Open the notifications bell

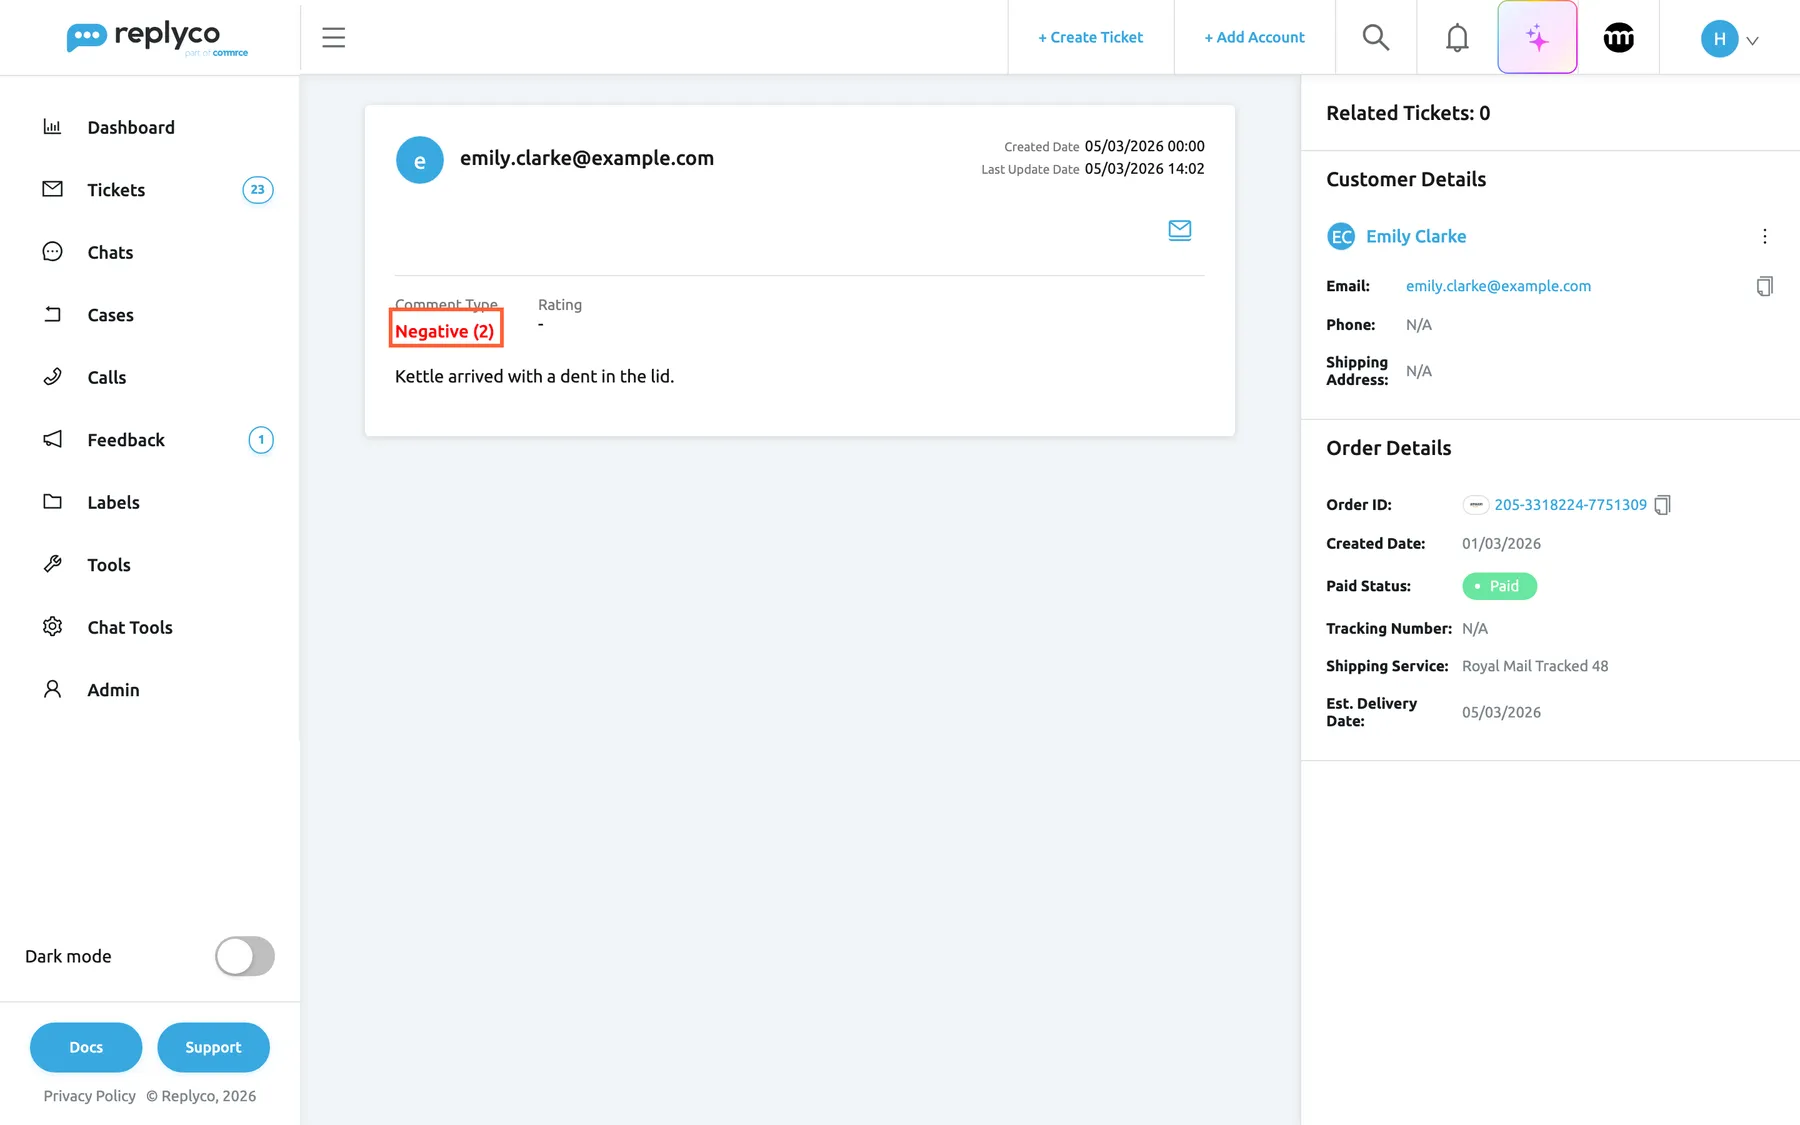click(x=1457, y=38)
